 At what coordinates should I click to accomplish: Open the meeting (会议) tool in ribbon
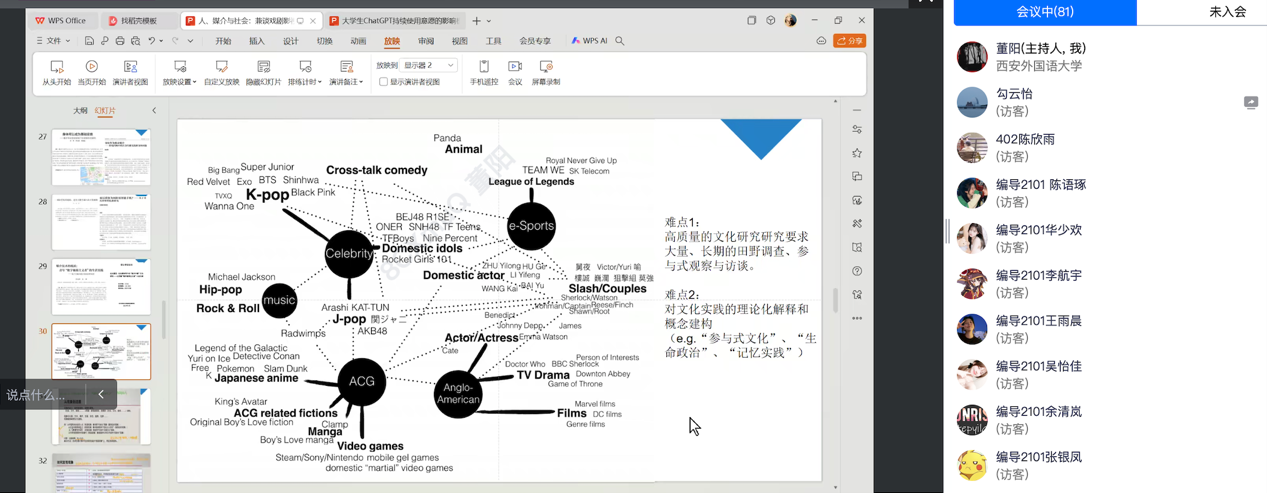point(515,72)
